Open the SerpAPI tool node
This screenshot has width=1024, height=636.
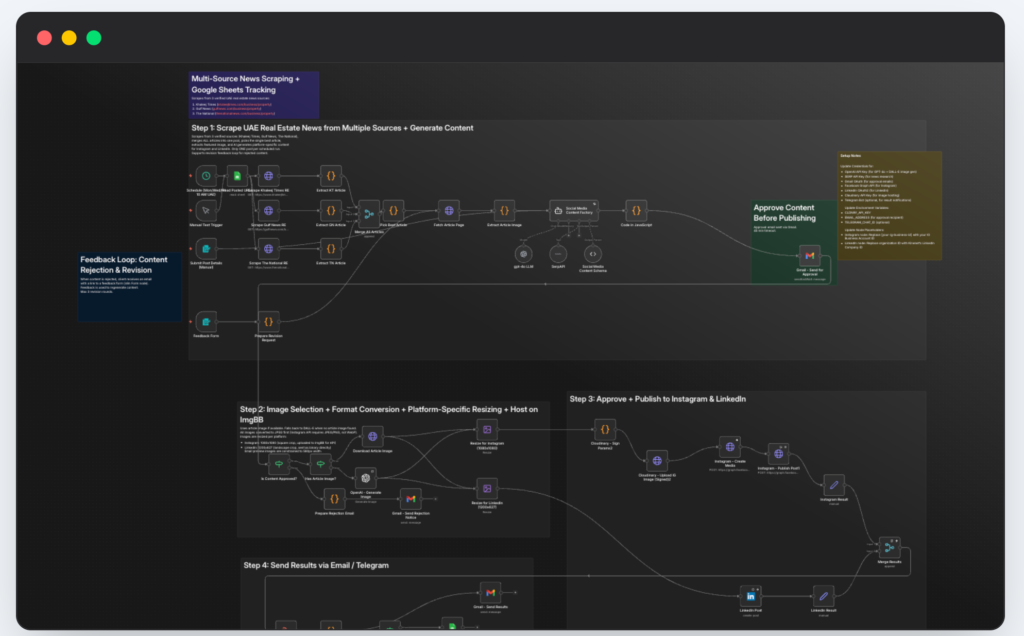click(557, 254)
